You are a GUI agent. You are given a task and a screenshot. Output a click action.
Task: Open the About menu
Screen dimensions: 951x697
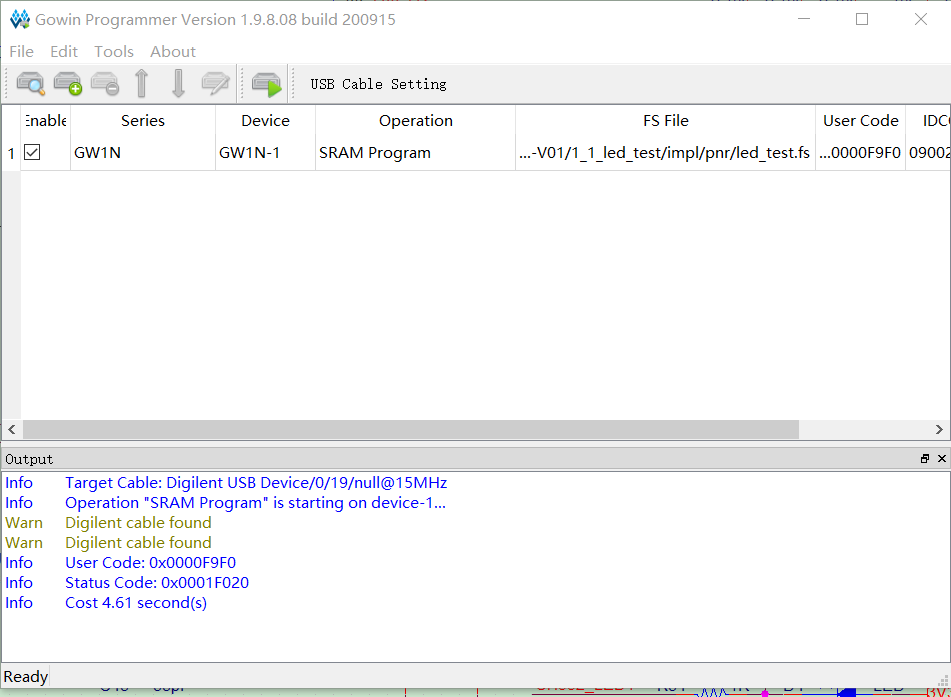pyautogui.click(x=173, y=51)
